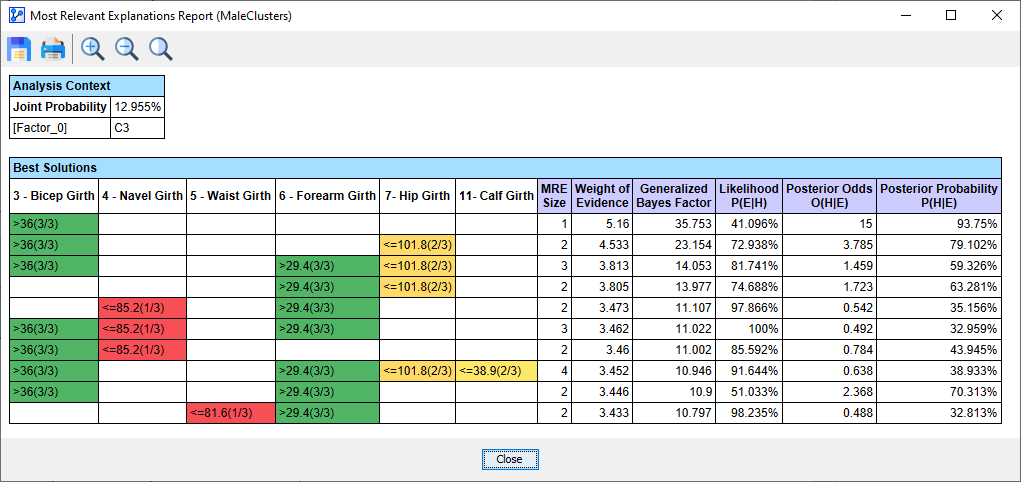Click the MRE Size column header
The height and width of the screenshot is (482, 1021).
coord(553,195)
